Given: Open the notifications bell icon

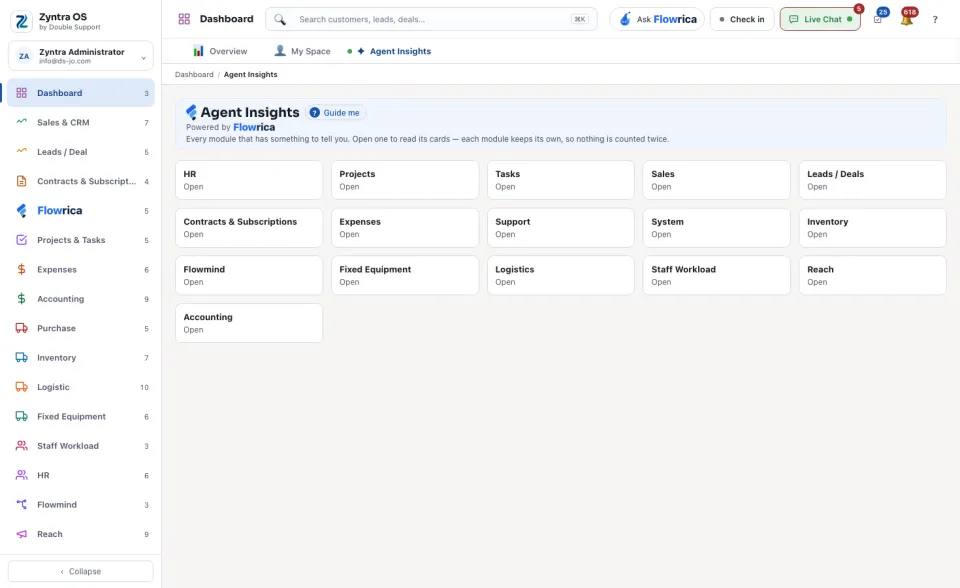Looking at the screenshot, I should pos(907,19).
